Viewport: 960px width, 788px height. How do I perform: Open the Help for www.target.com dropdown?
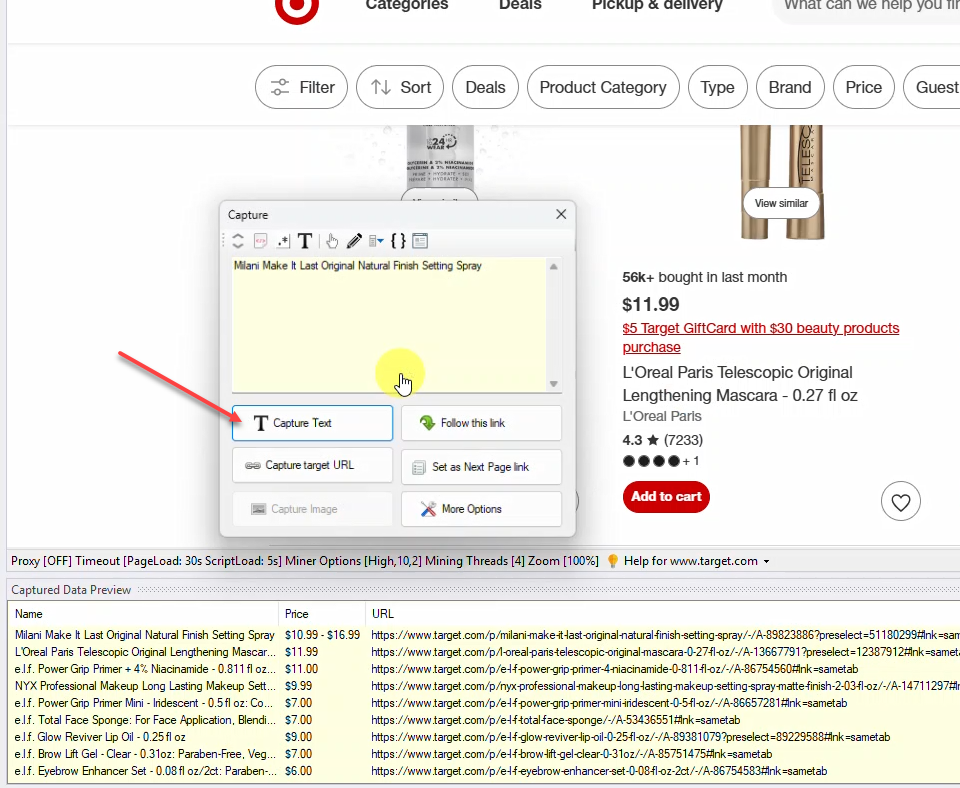pyautogui.click(x=697, y=561)
